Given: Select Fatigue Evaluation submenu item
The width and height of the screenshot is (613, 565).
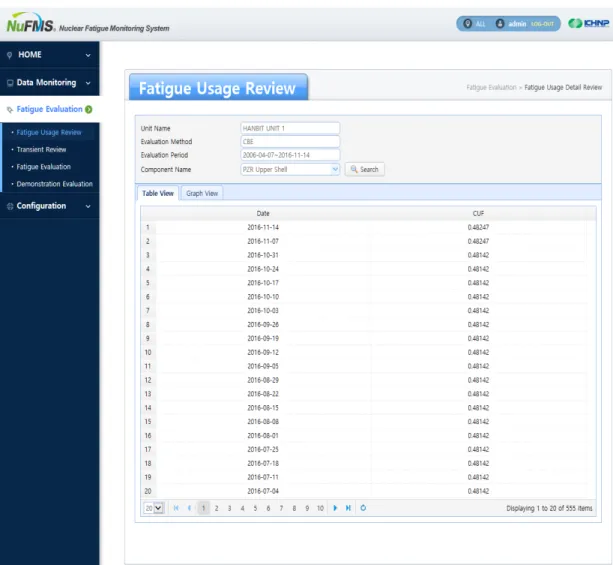Looking at the screenshot, I should [44, 167].
